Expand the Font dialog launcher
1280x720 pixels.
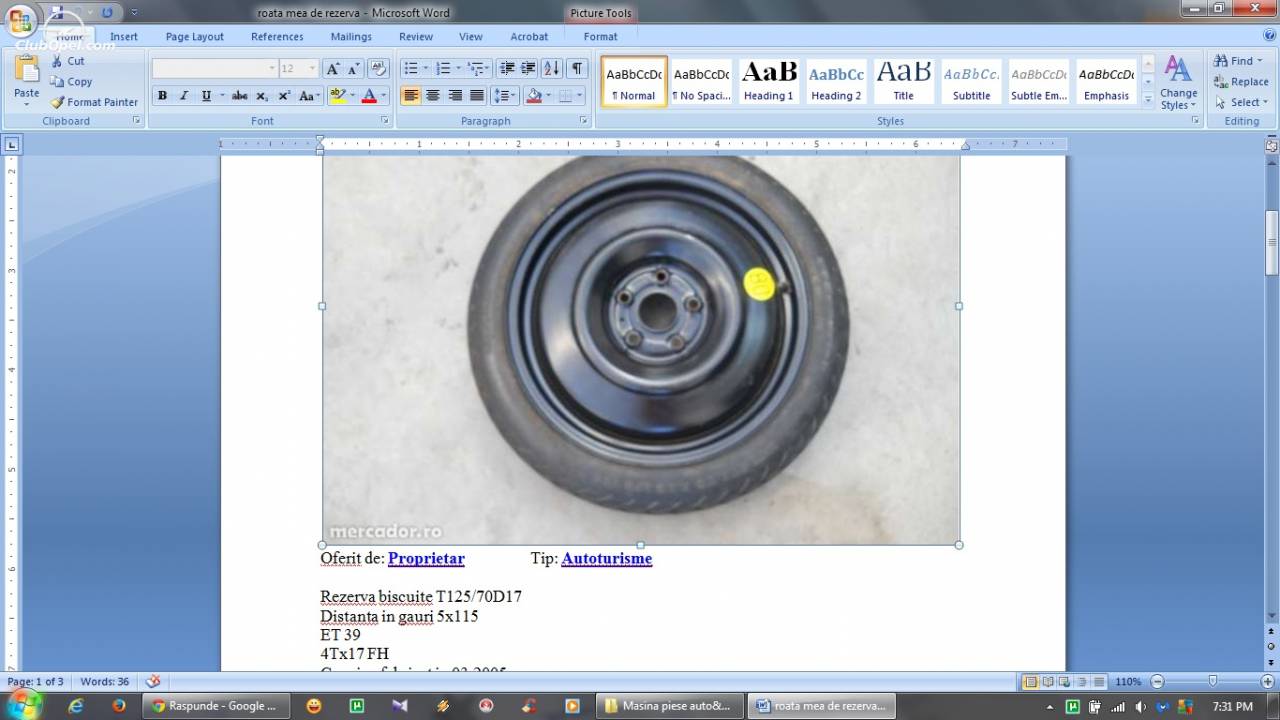(385, 121)
